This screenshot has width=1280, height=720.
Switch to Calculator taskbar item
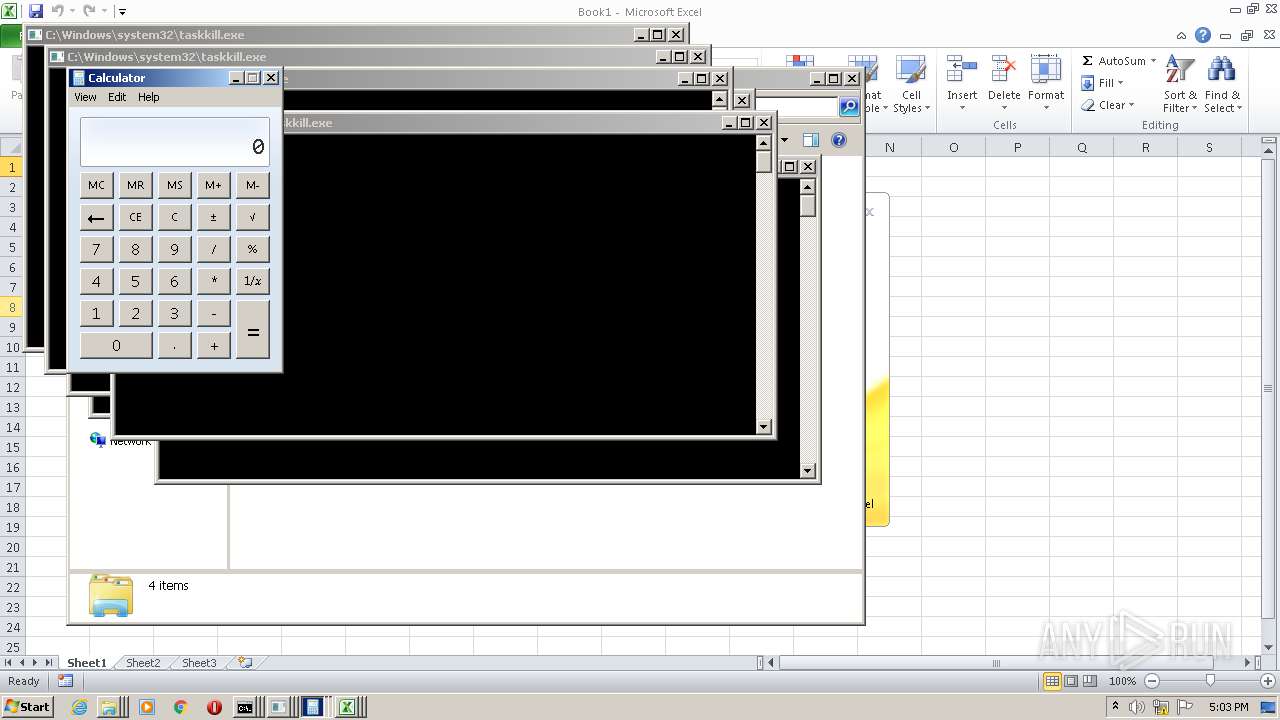tap(313, 707)
